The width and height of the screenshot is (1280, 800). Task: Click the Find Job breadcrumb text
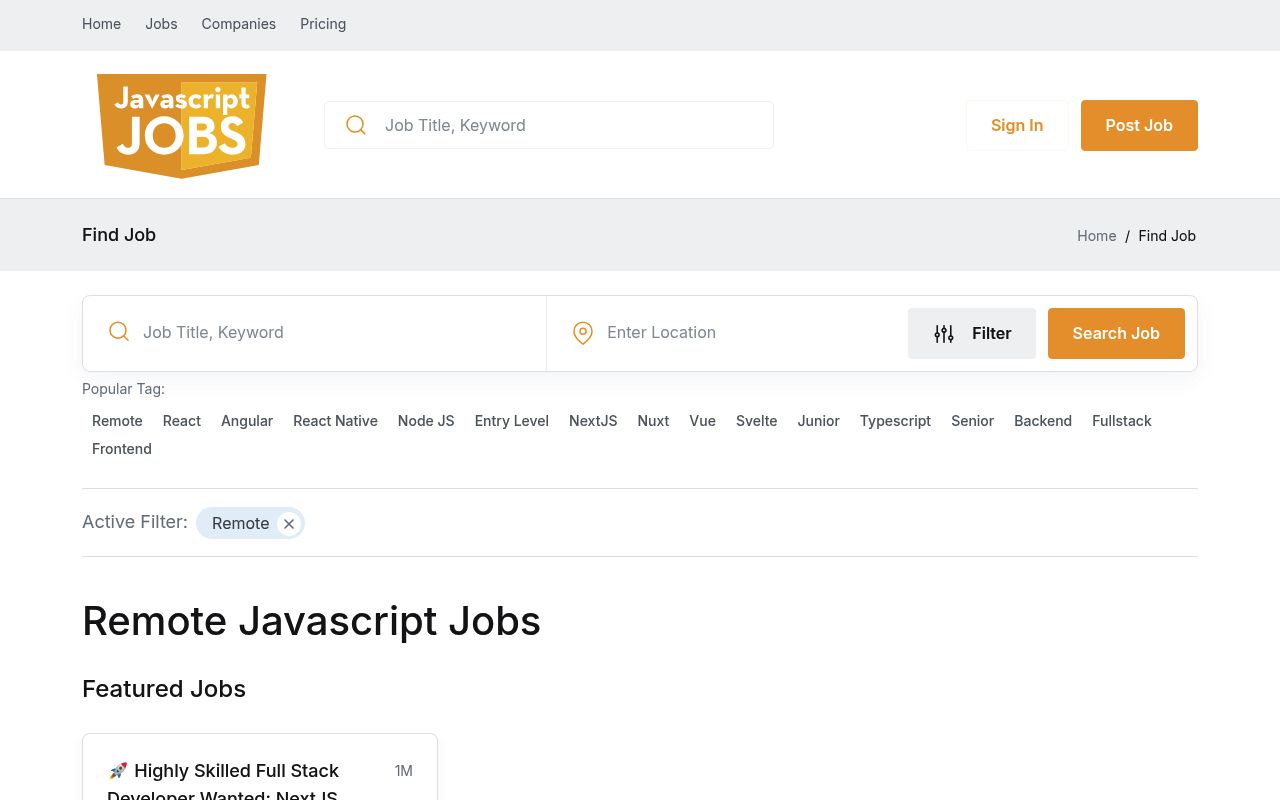pos(1167,236)
